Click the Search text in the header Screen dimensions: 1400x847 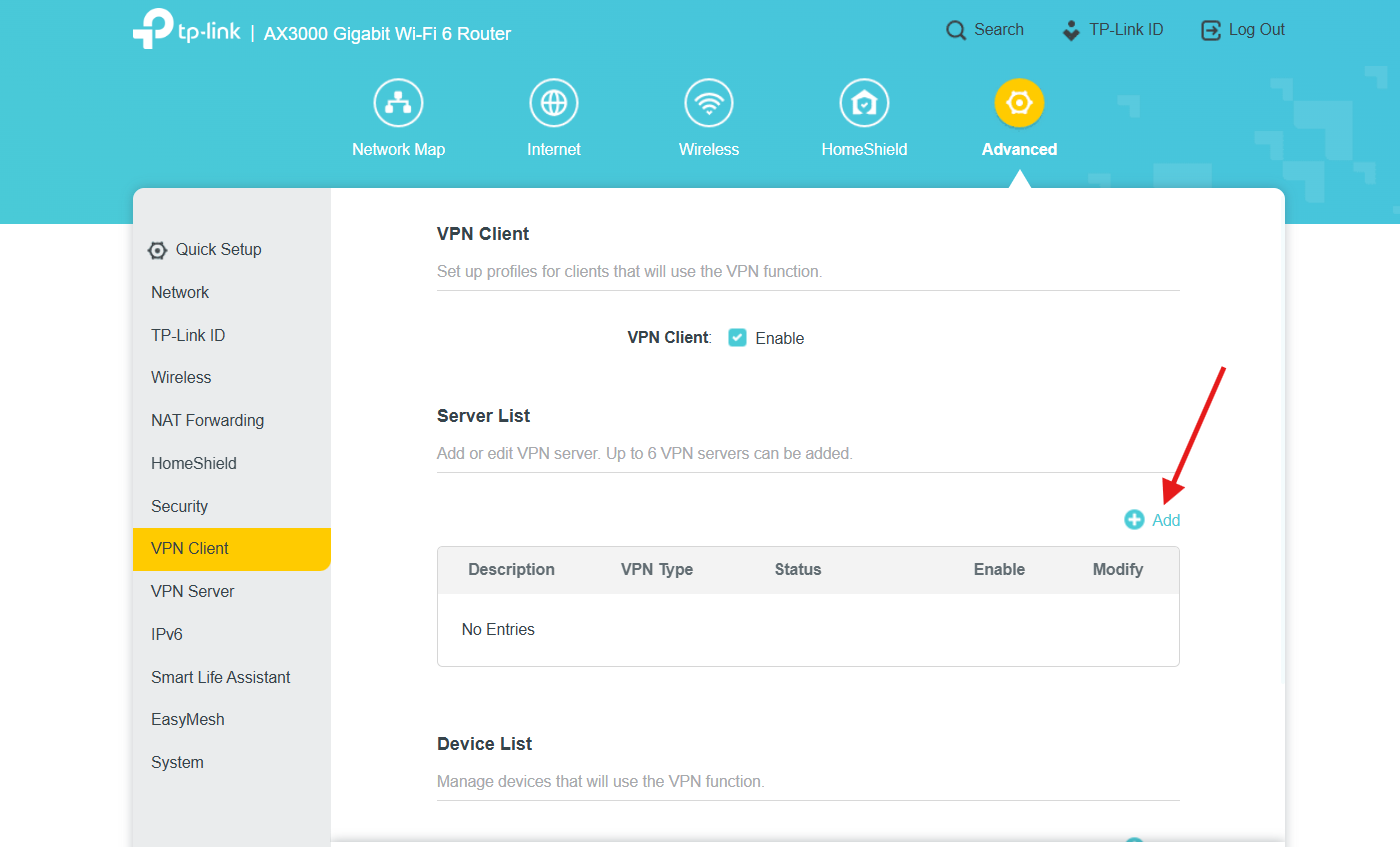[999, 30]
